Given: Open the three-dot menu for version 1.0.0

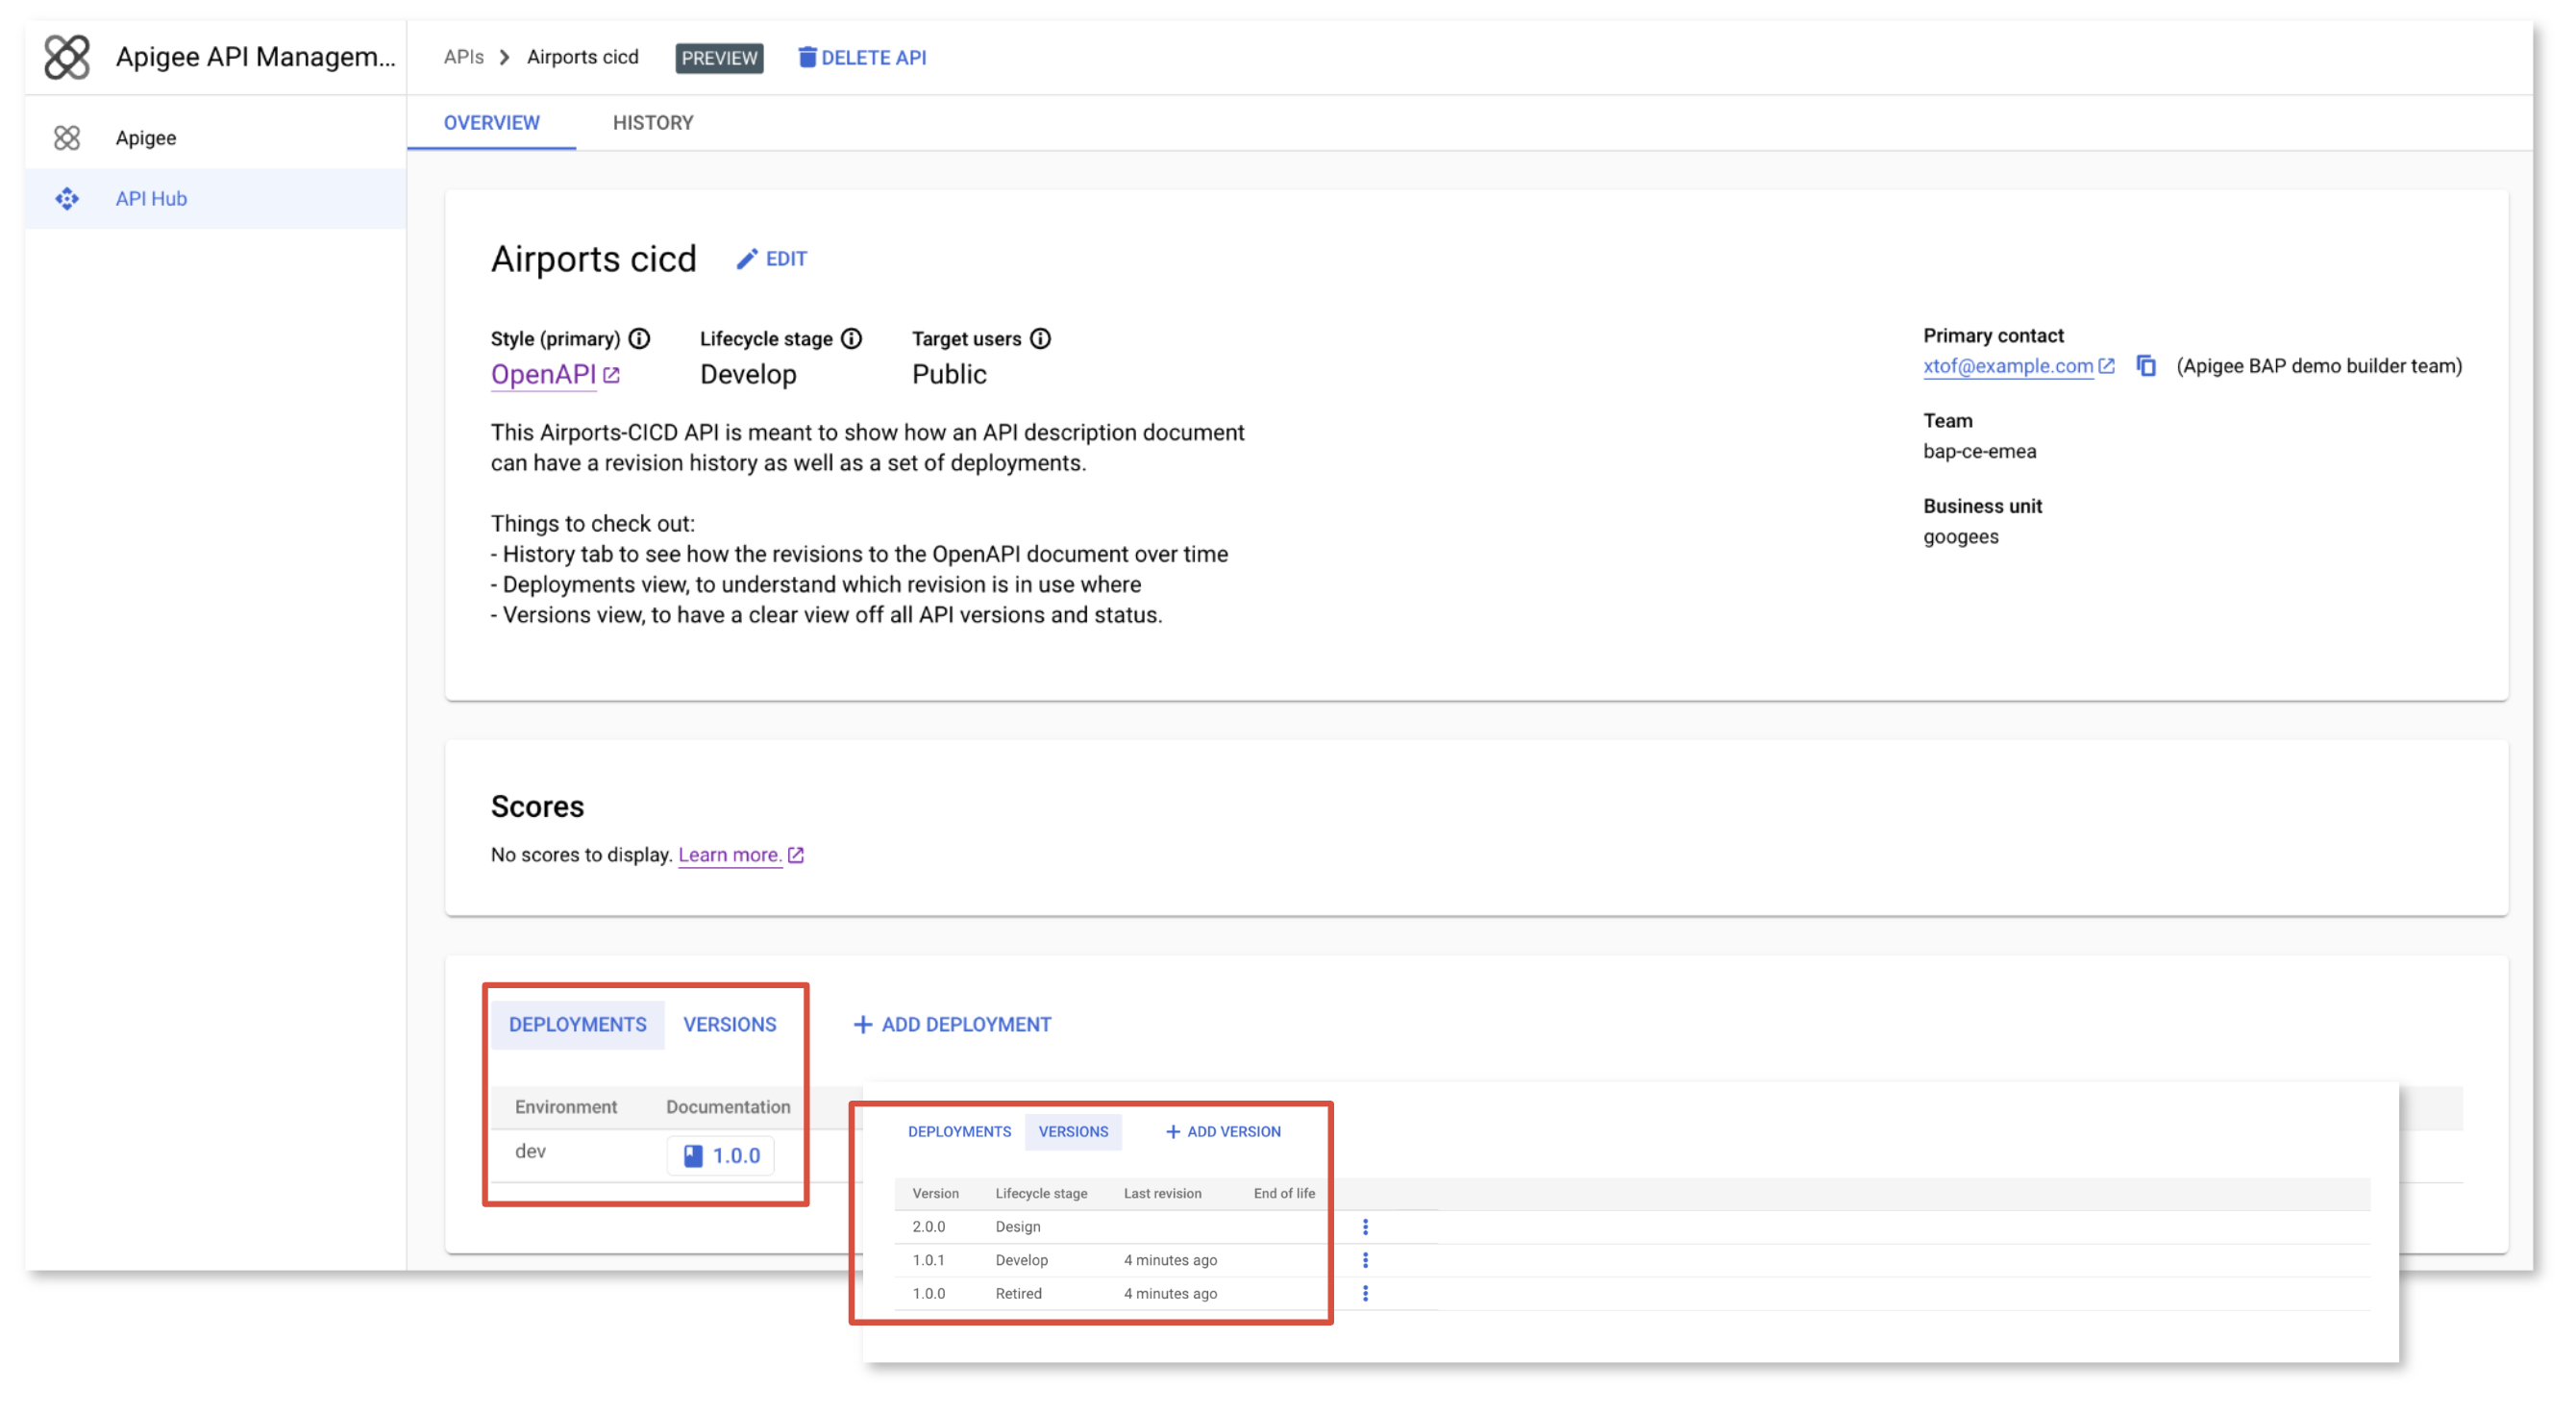Looking at the screenshot, I should click(1365, 1293).
